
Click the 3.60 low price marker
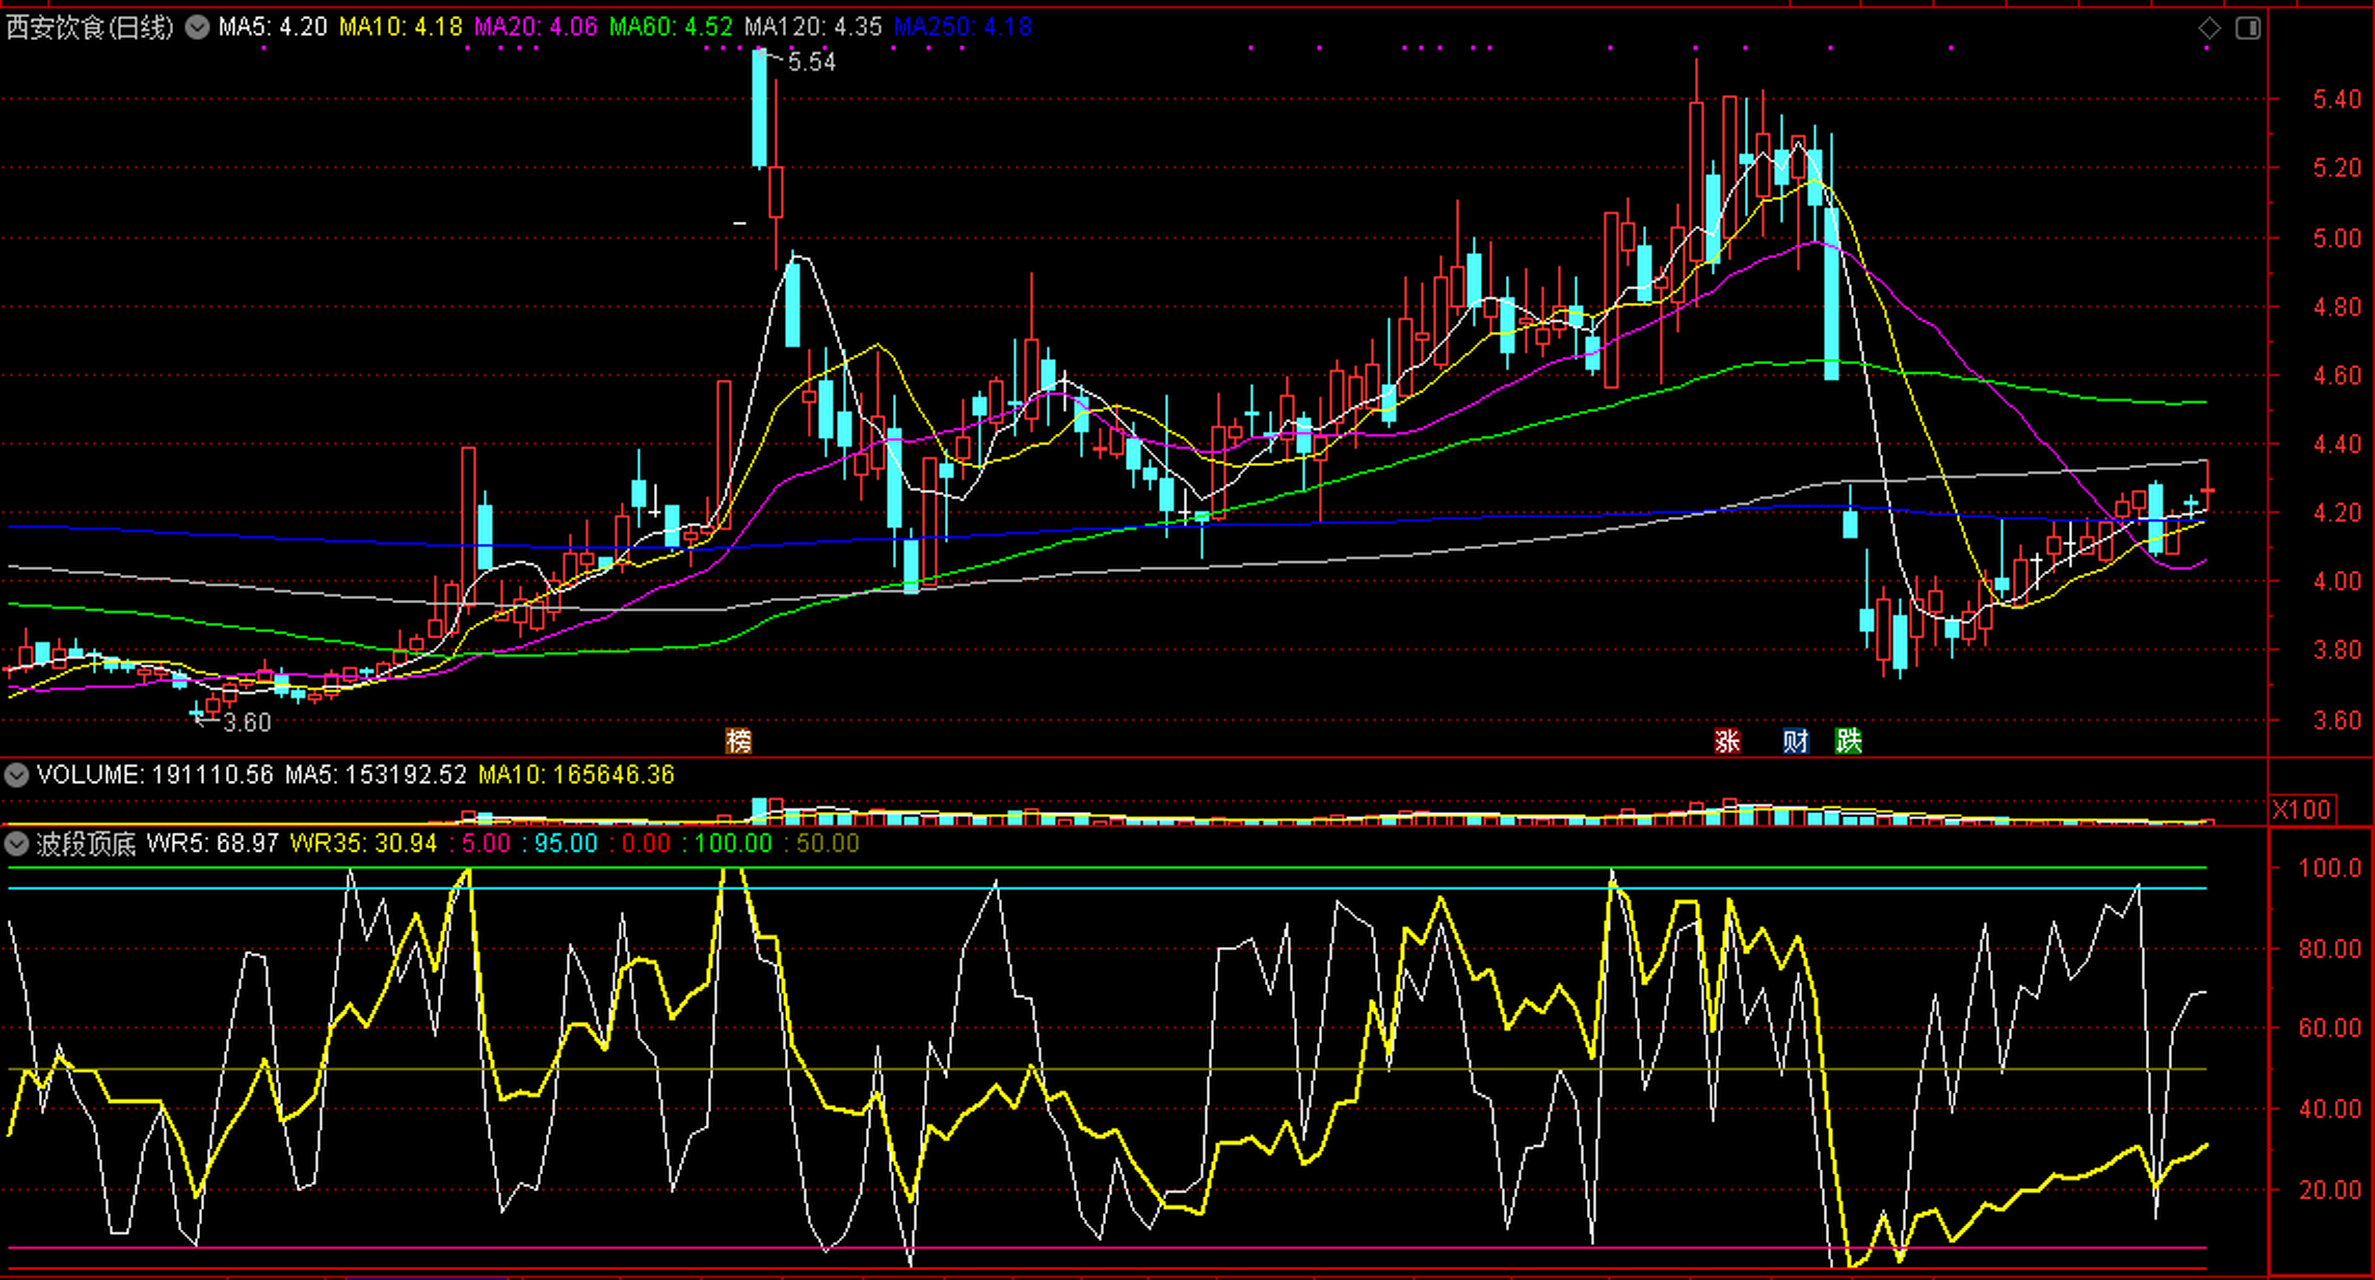pos(246,722)
